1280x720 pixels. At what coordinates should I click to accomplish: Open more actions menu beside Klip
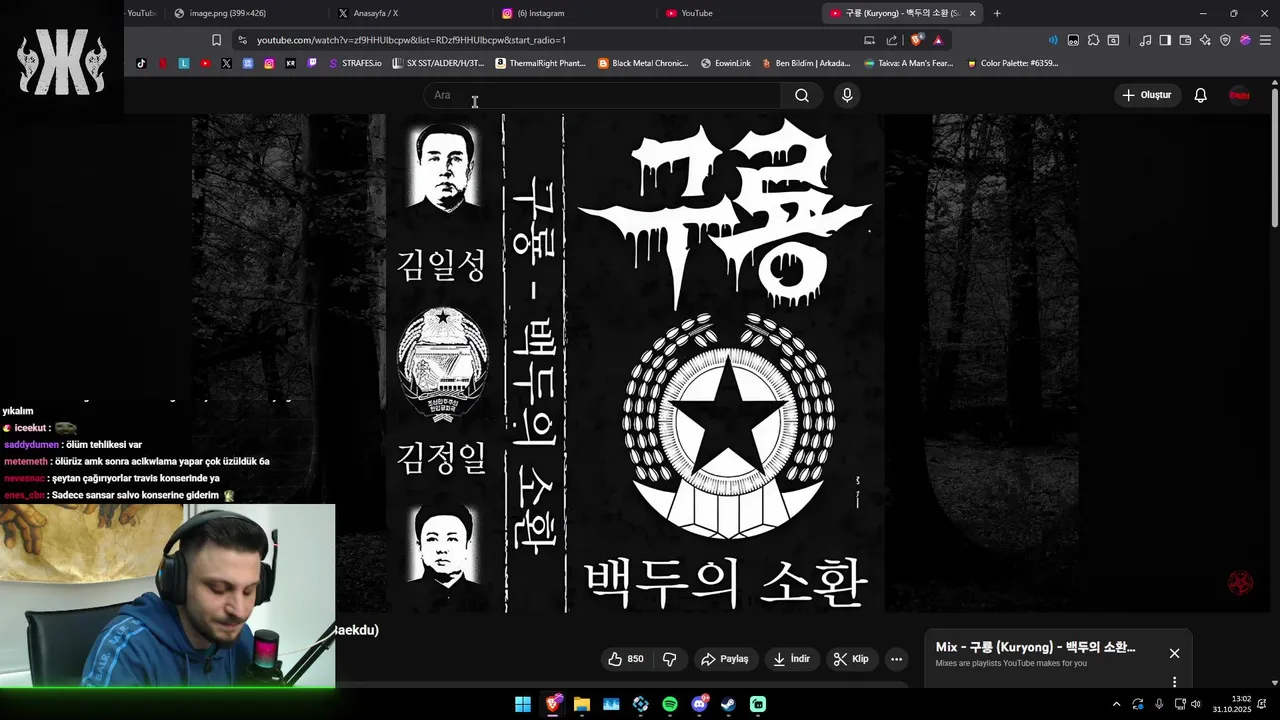pyautogui.click(x=896, y=659)
